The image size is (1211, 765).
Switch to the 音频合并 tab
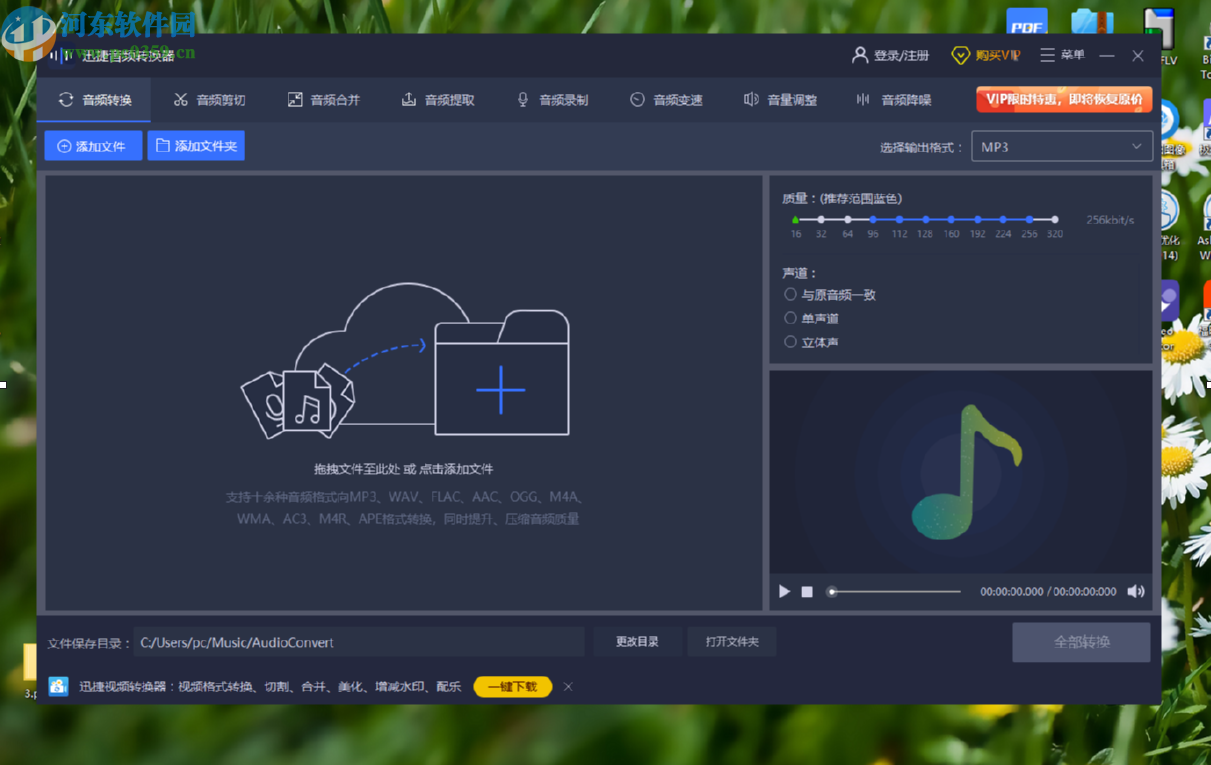[x=323, y=100]
